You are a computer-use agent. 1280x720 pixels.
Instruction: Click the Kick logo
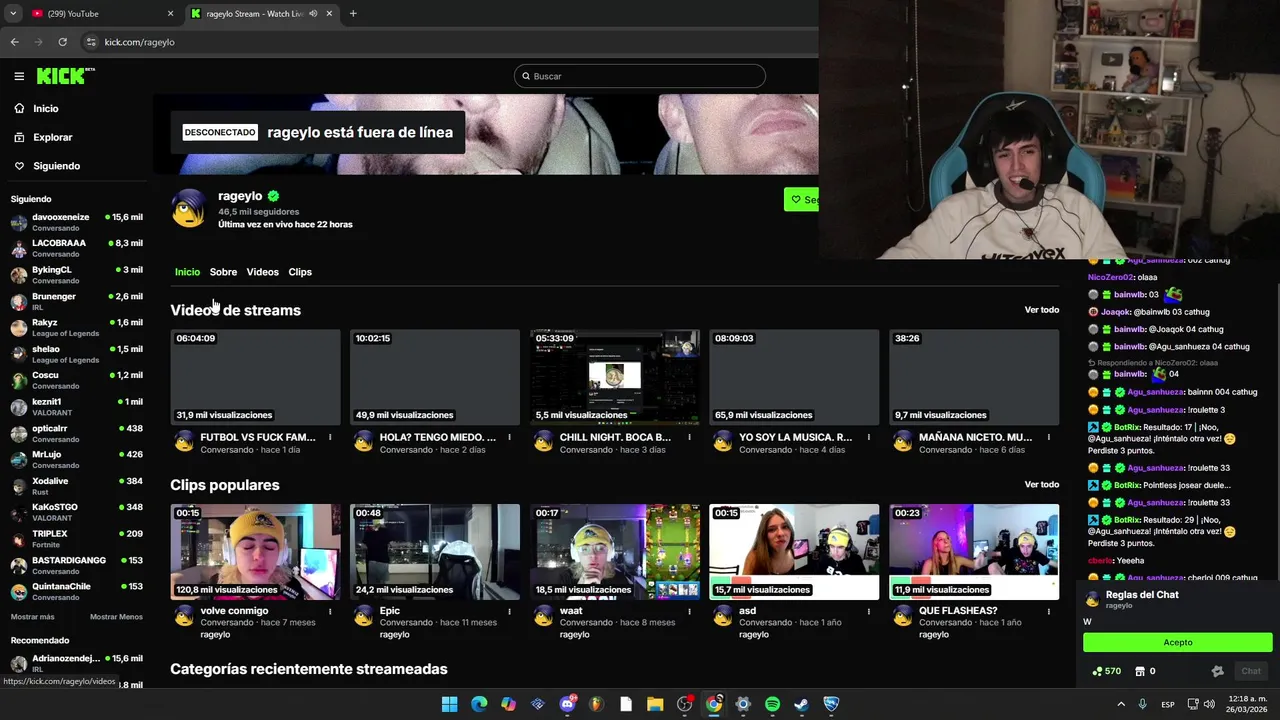click(65, 76)
